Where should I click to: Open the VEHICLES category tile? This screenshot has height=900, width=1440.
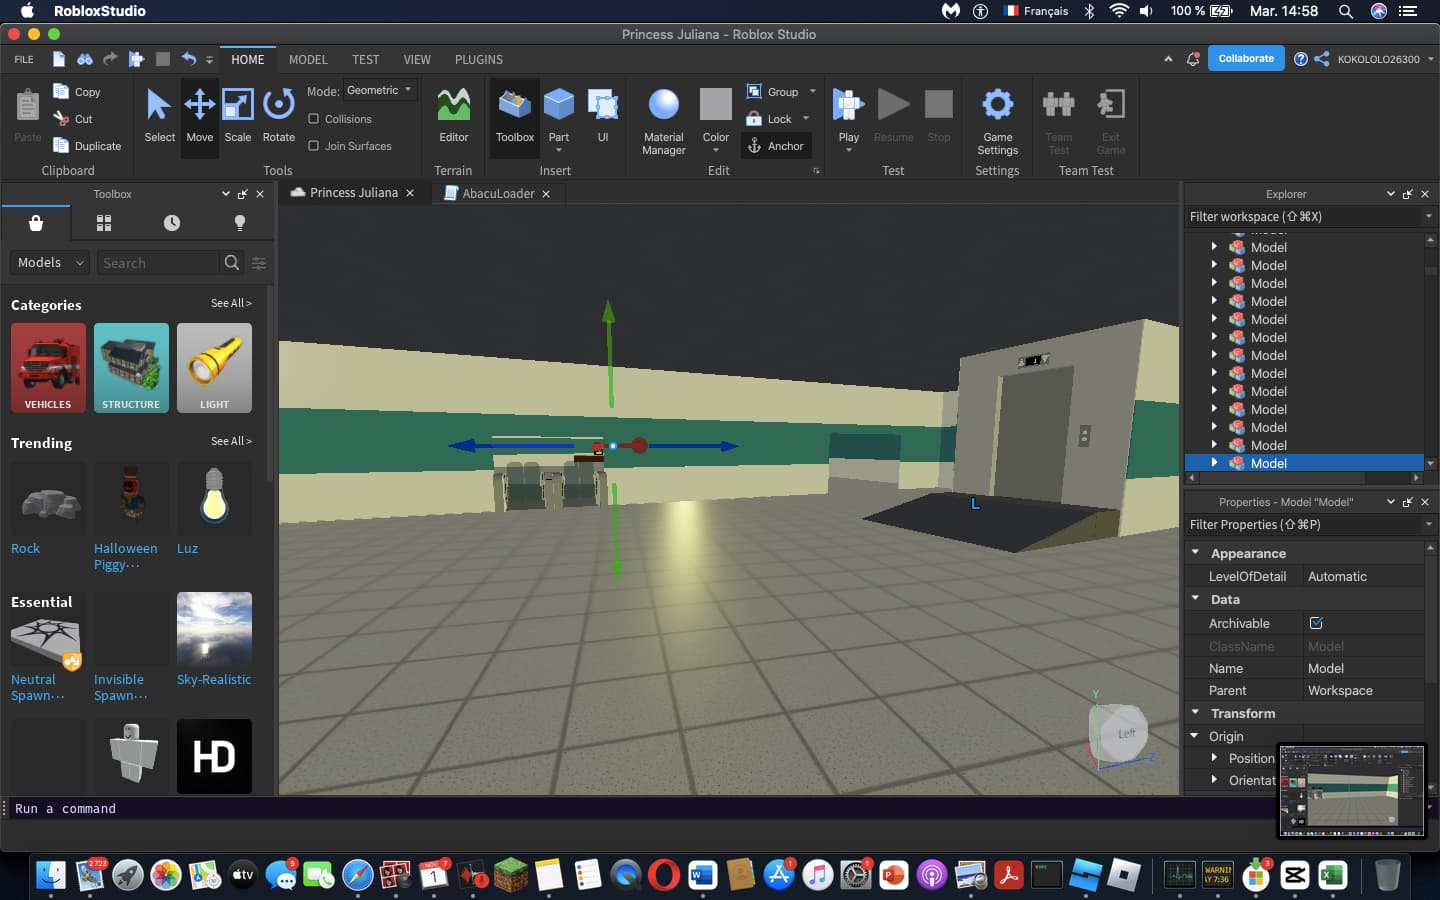coord(48,368)
